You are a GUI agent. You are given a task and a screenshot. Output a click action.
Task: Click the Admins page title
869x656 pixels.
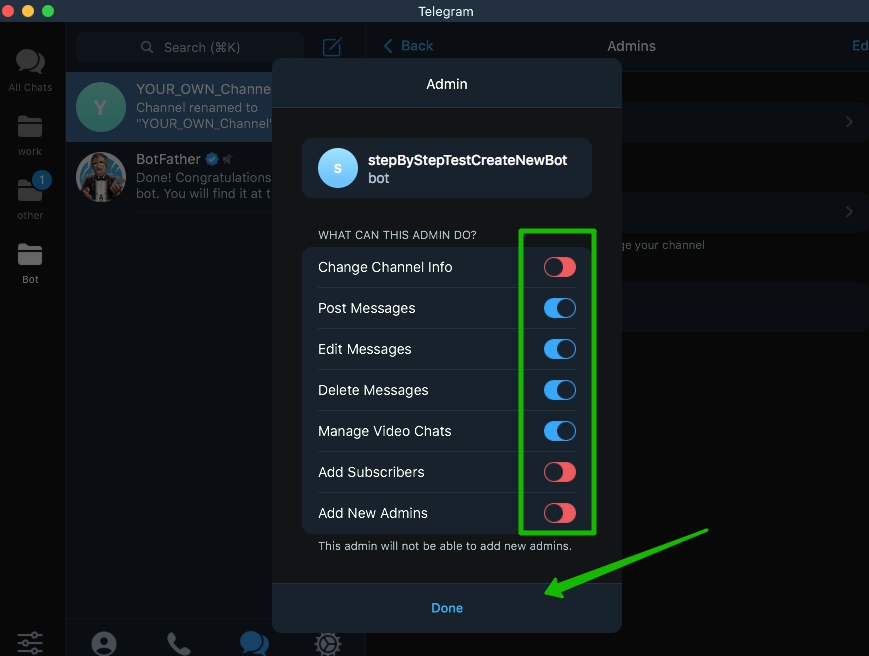631,46
